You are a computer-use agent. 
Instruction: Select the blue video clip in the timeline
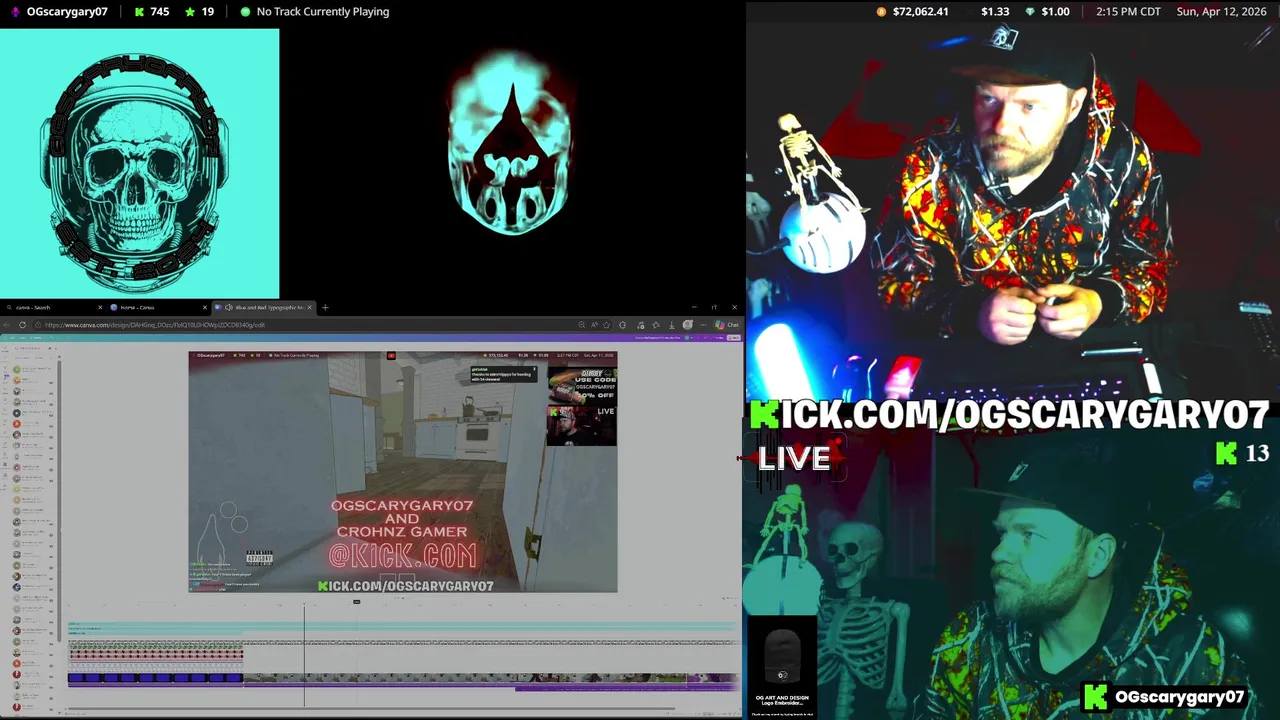[x=155, y=678]
